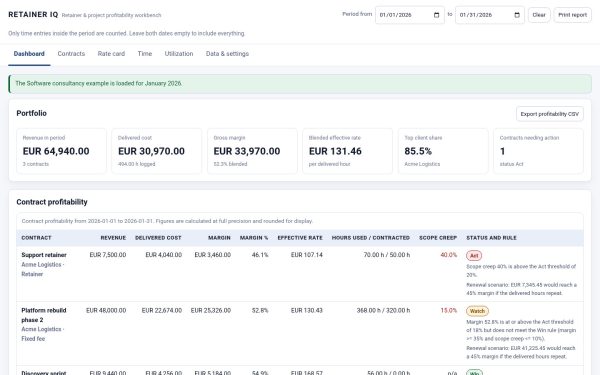Switch to the Dashboard tab
The height and width of the screenshot is (375, 600).
(x=29, y=54)
